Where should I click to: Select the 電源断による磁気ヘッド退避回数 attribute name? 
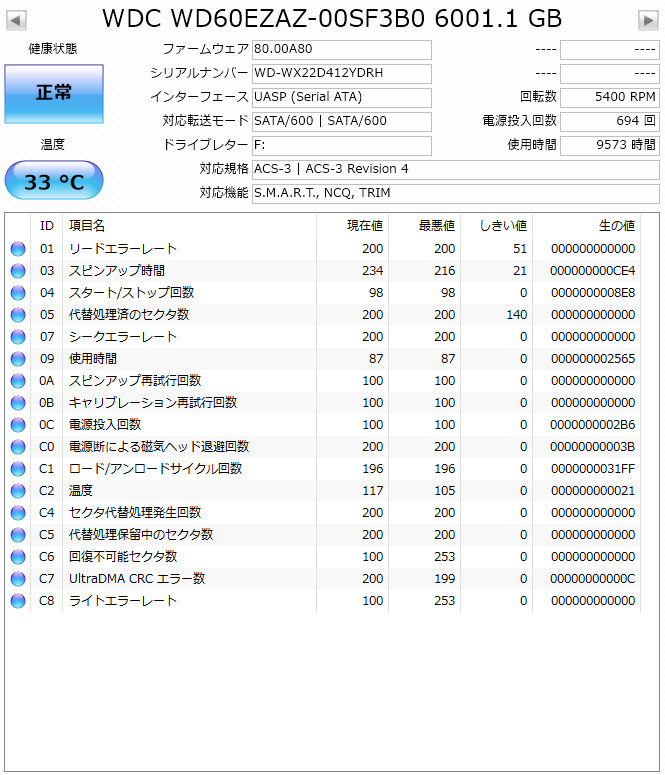point(159,447)
